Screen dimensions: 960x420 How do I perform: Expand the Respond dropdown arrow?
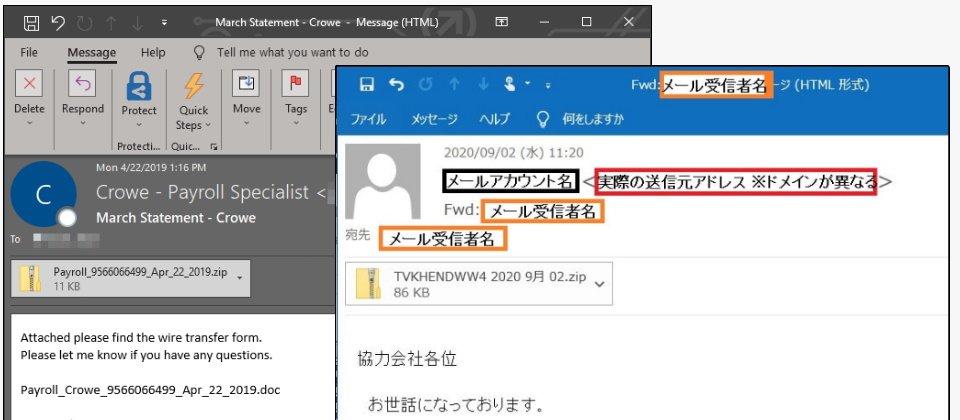click(x=82, y=123)
